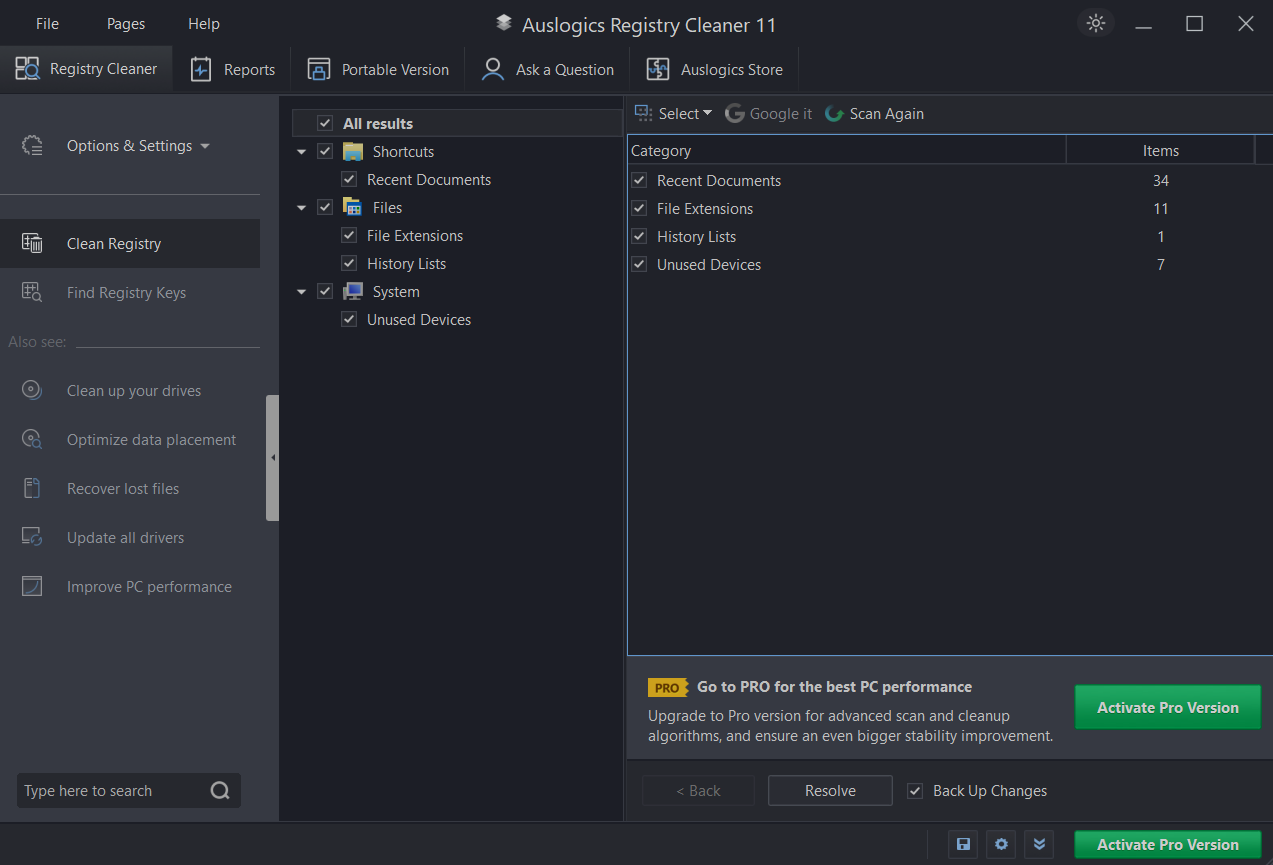Click the Select toolbar icon
Viewport: 1273px width, 865px height.
point(644,114)
